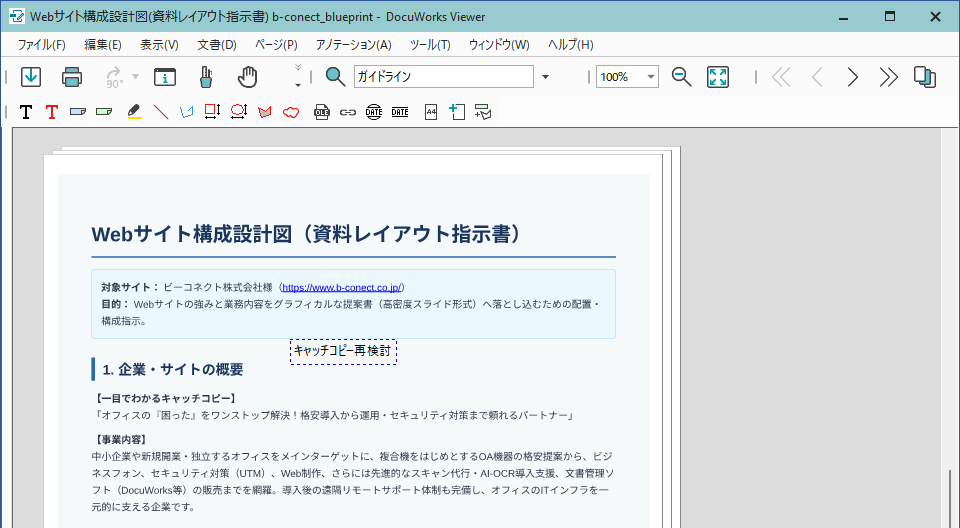Open the 編集(E) menu
This screenshot has width=960, height=528.
click(x=103, y=45)
